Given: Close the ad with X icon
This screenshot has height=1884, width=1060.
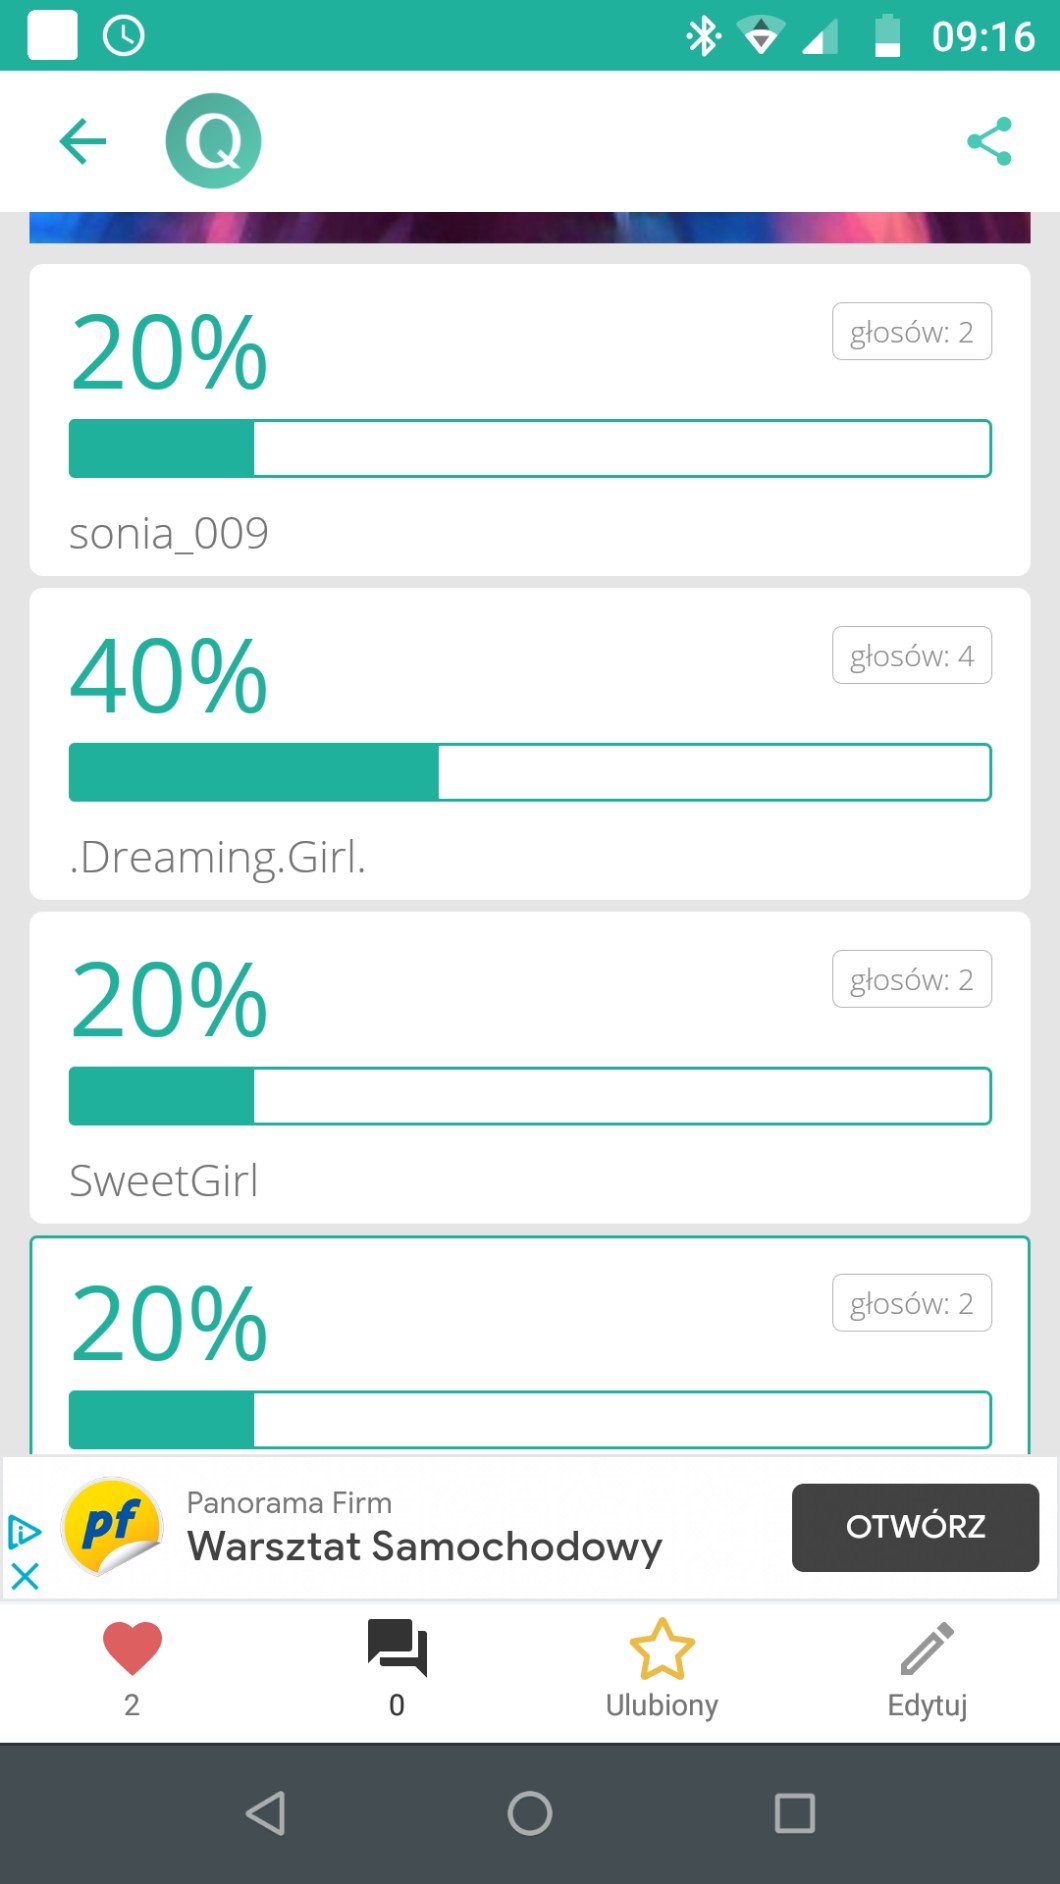Looking at the screenshot, I should 25,1577.
